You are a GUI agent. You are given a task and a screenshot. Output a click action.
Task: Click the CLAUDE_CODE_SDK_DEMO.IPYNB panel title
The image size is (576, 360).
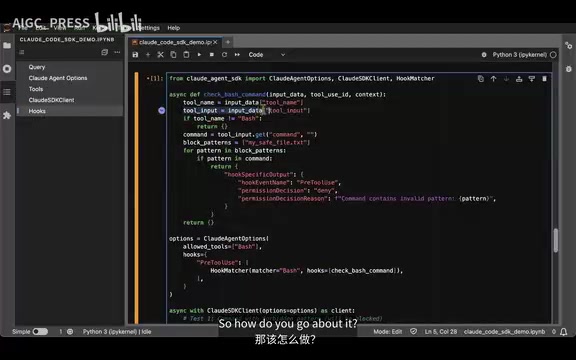tap(67, 39)
